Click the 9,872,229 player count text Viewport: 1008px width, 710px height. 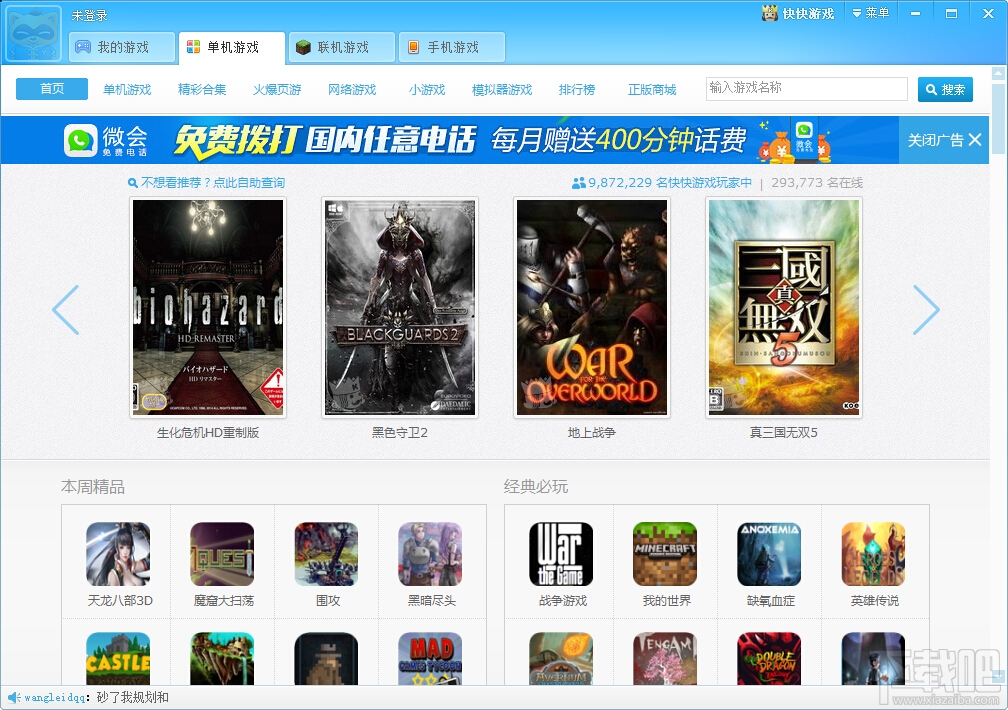(x=662, y=183)
